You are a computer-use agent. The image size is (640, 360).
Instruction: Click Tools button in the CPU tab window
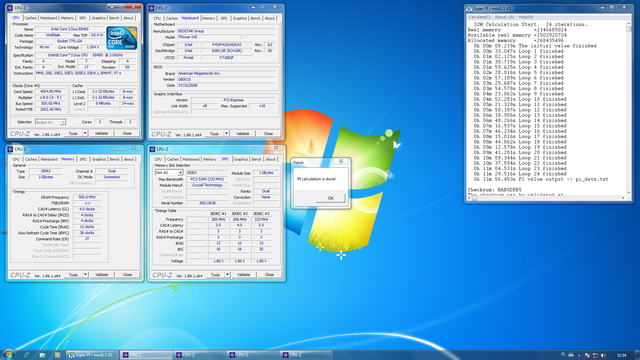tap(73, 133)
